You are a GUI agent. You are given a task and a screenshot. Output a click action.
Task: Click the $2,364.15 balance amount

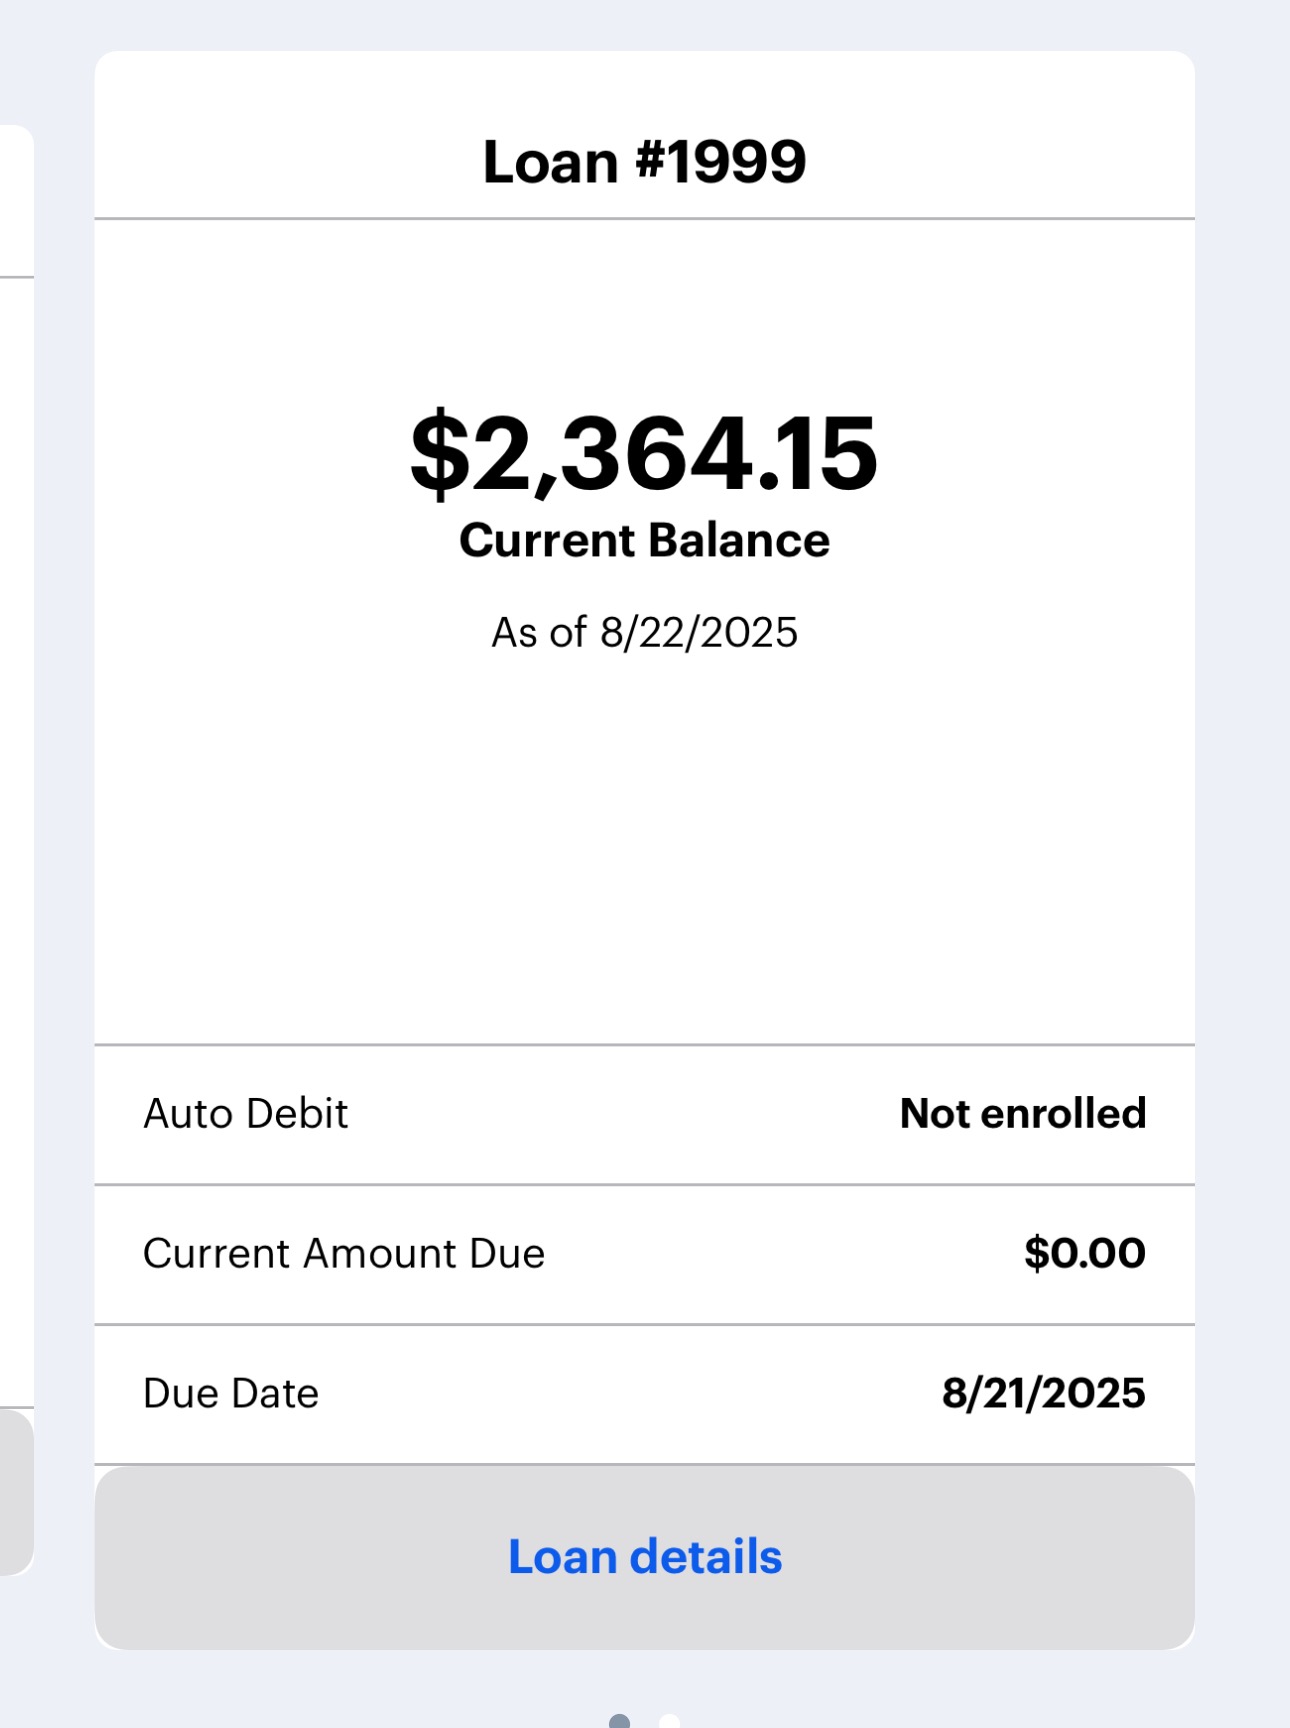(x=644, y=454)
